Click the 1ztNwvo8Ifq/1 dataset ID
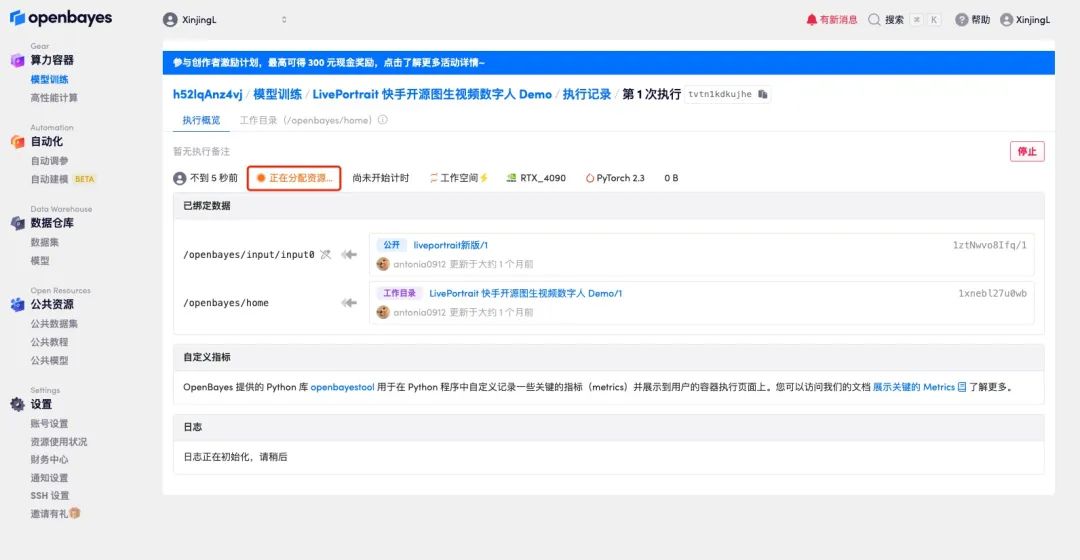1080x560 pixels. (x=989, y=245)
